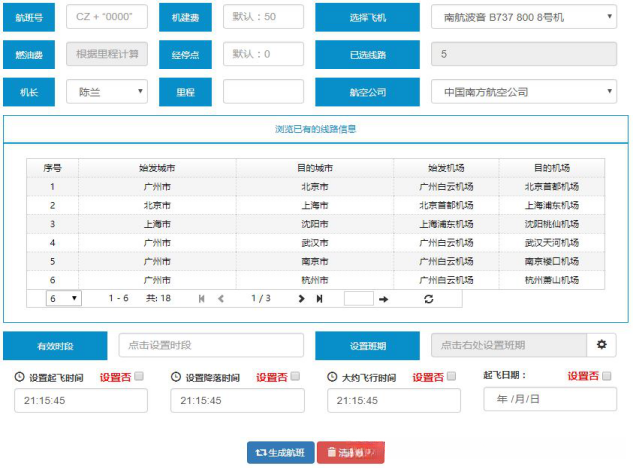Click the approximate flight time input
The image size is (633, 468).
tap(394, 401)
